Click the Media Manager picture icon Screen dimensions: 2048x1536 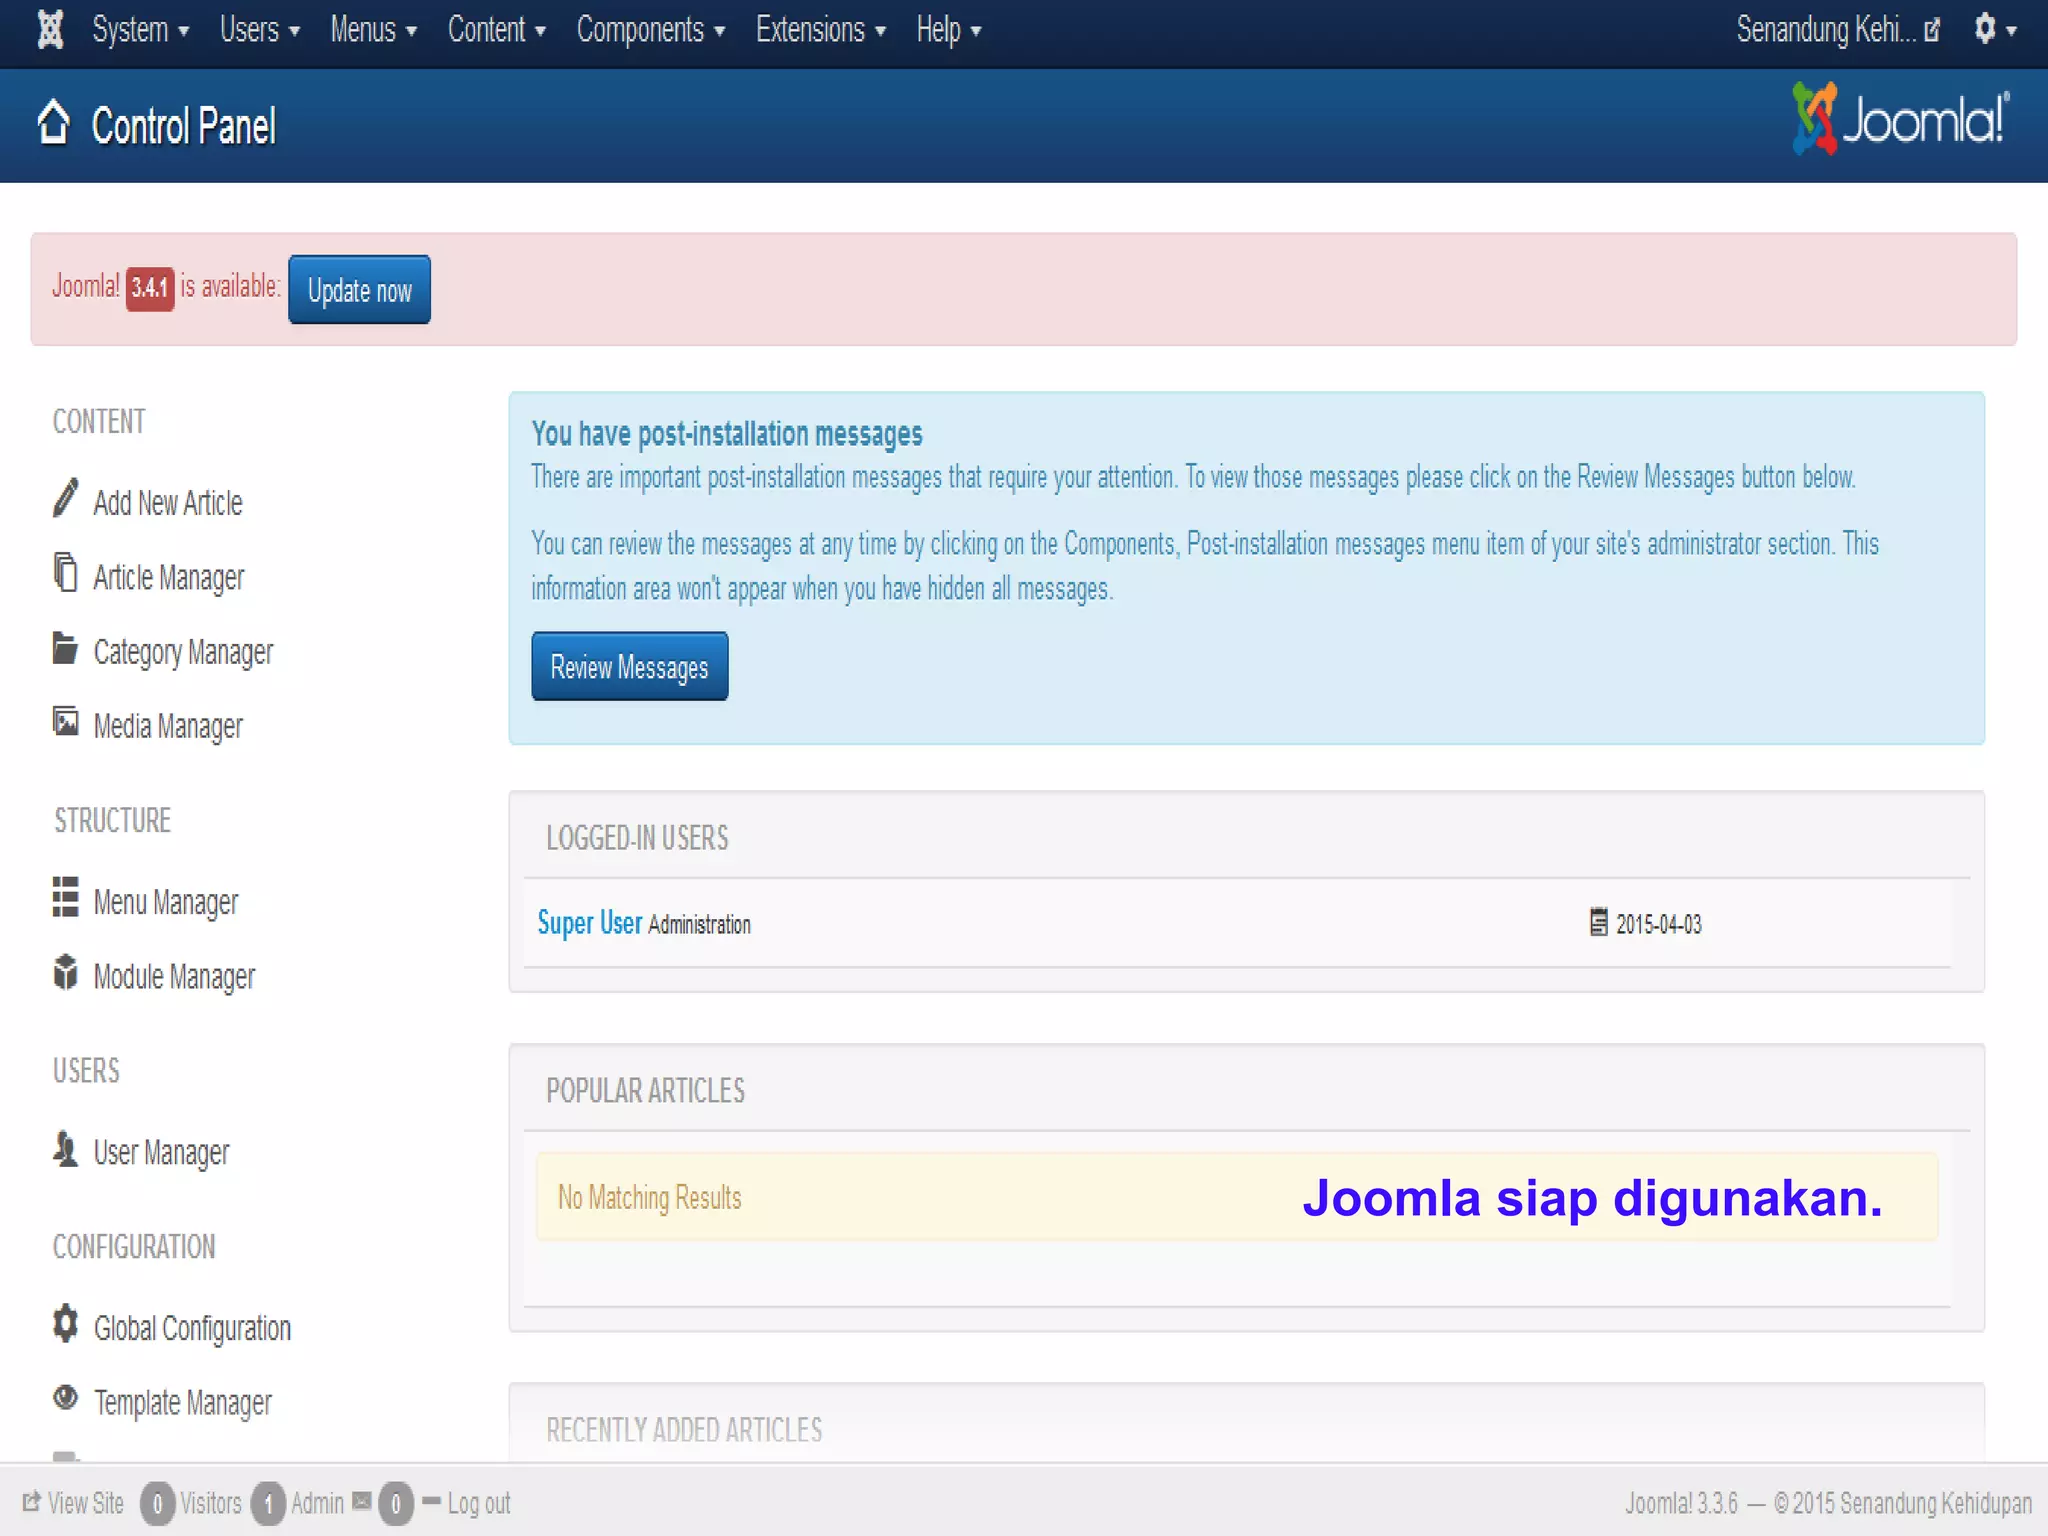pyautogui.click(x=65, y=722)
